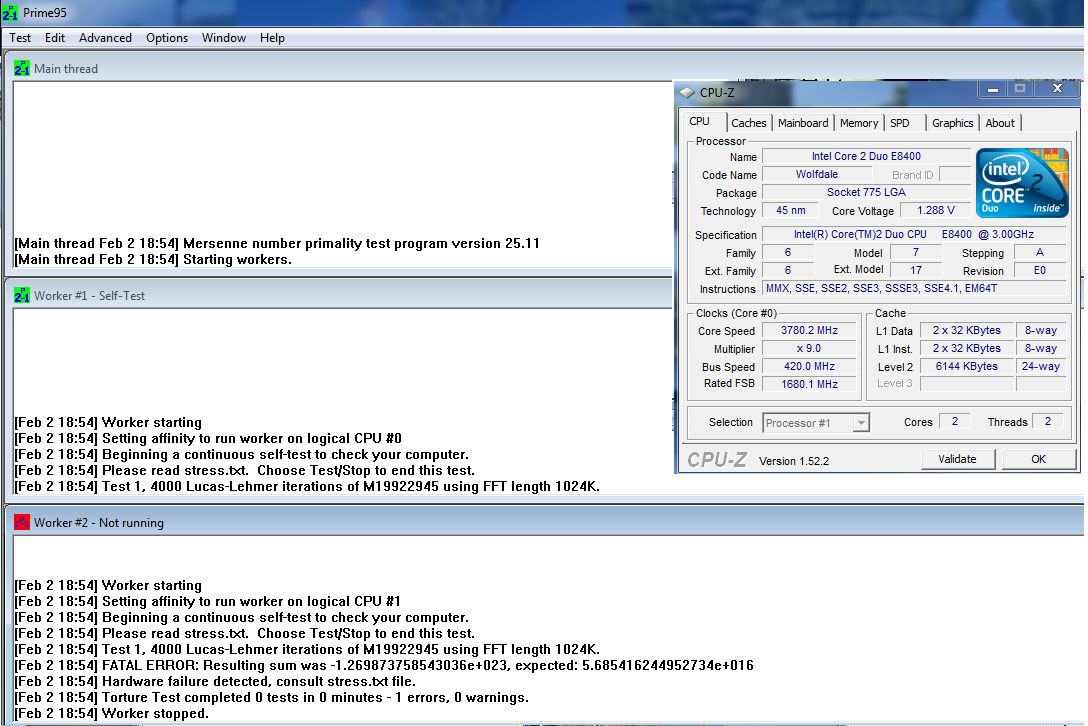Click the Level 2 24-way value
1088x726 pixels.
pos(1041,366)
